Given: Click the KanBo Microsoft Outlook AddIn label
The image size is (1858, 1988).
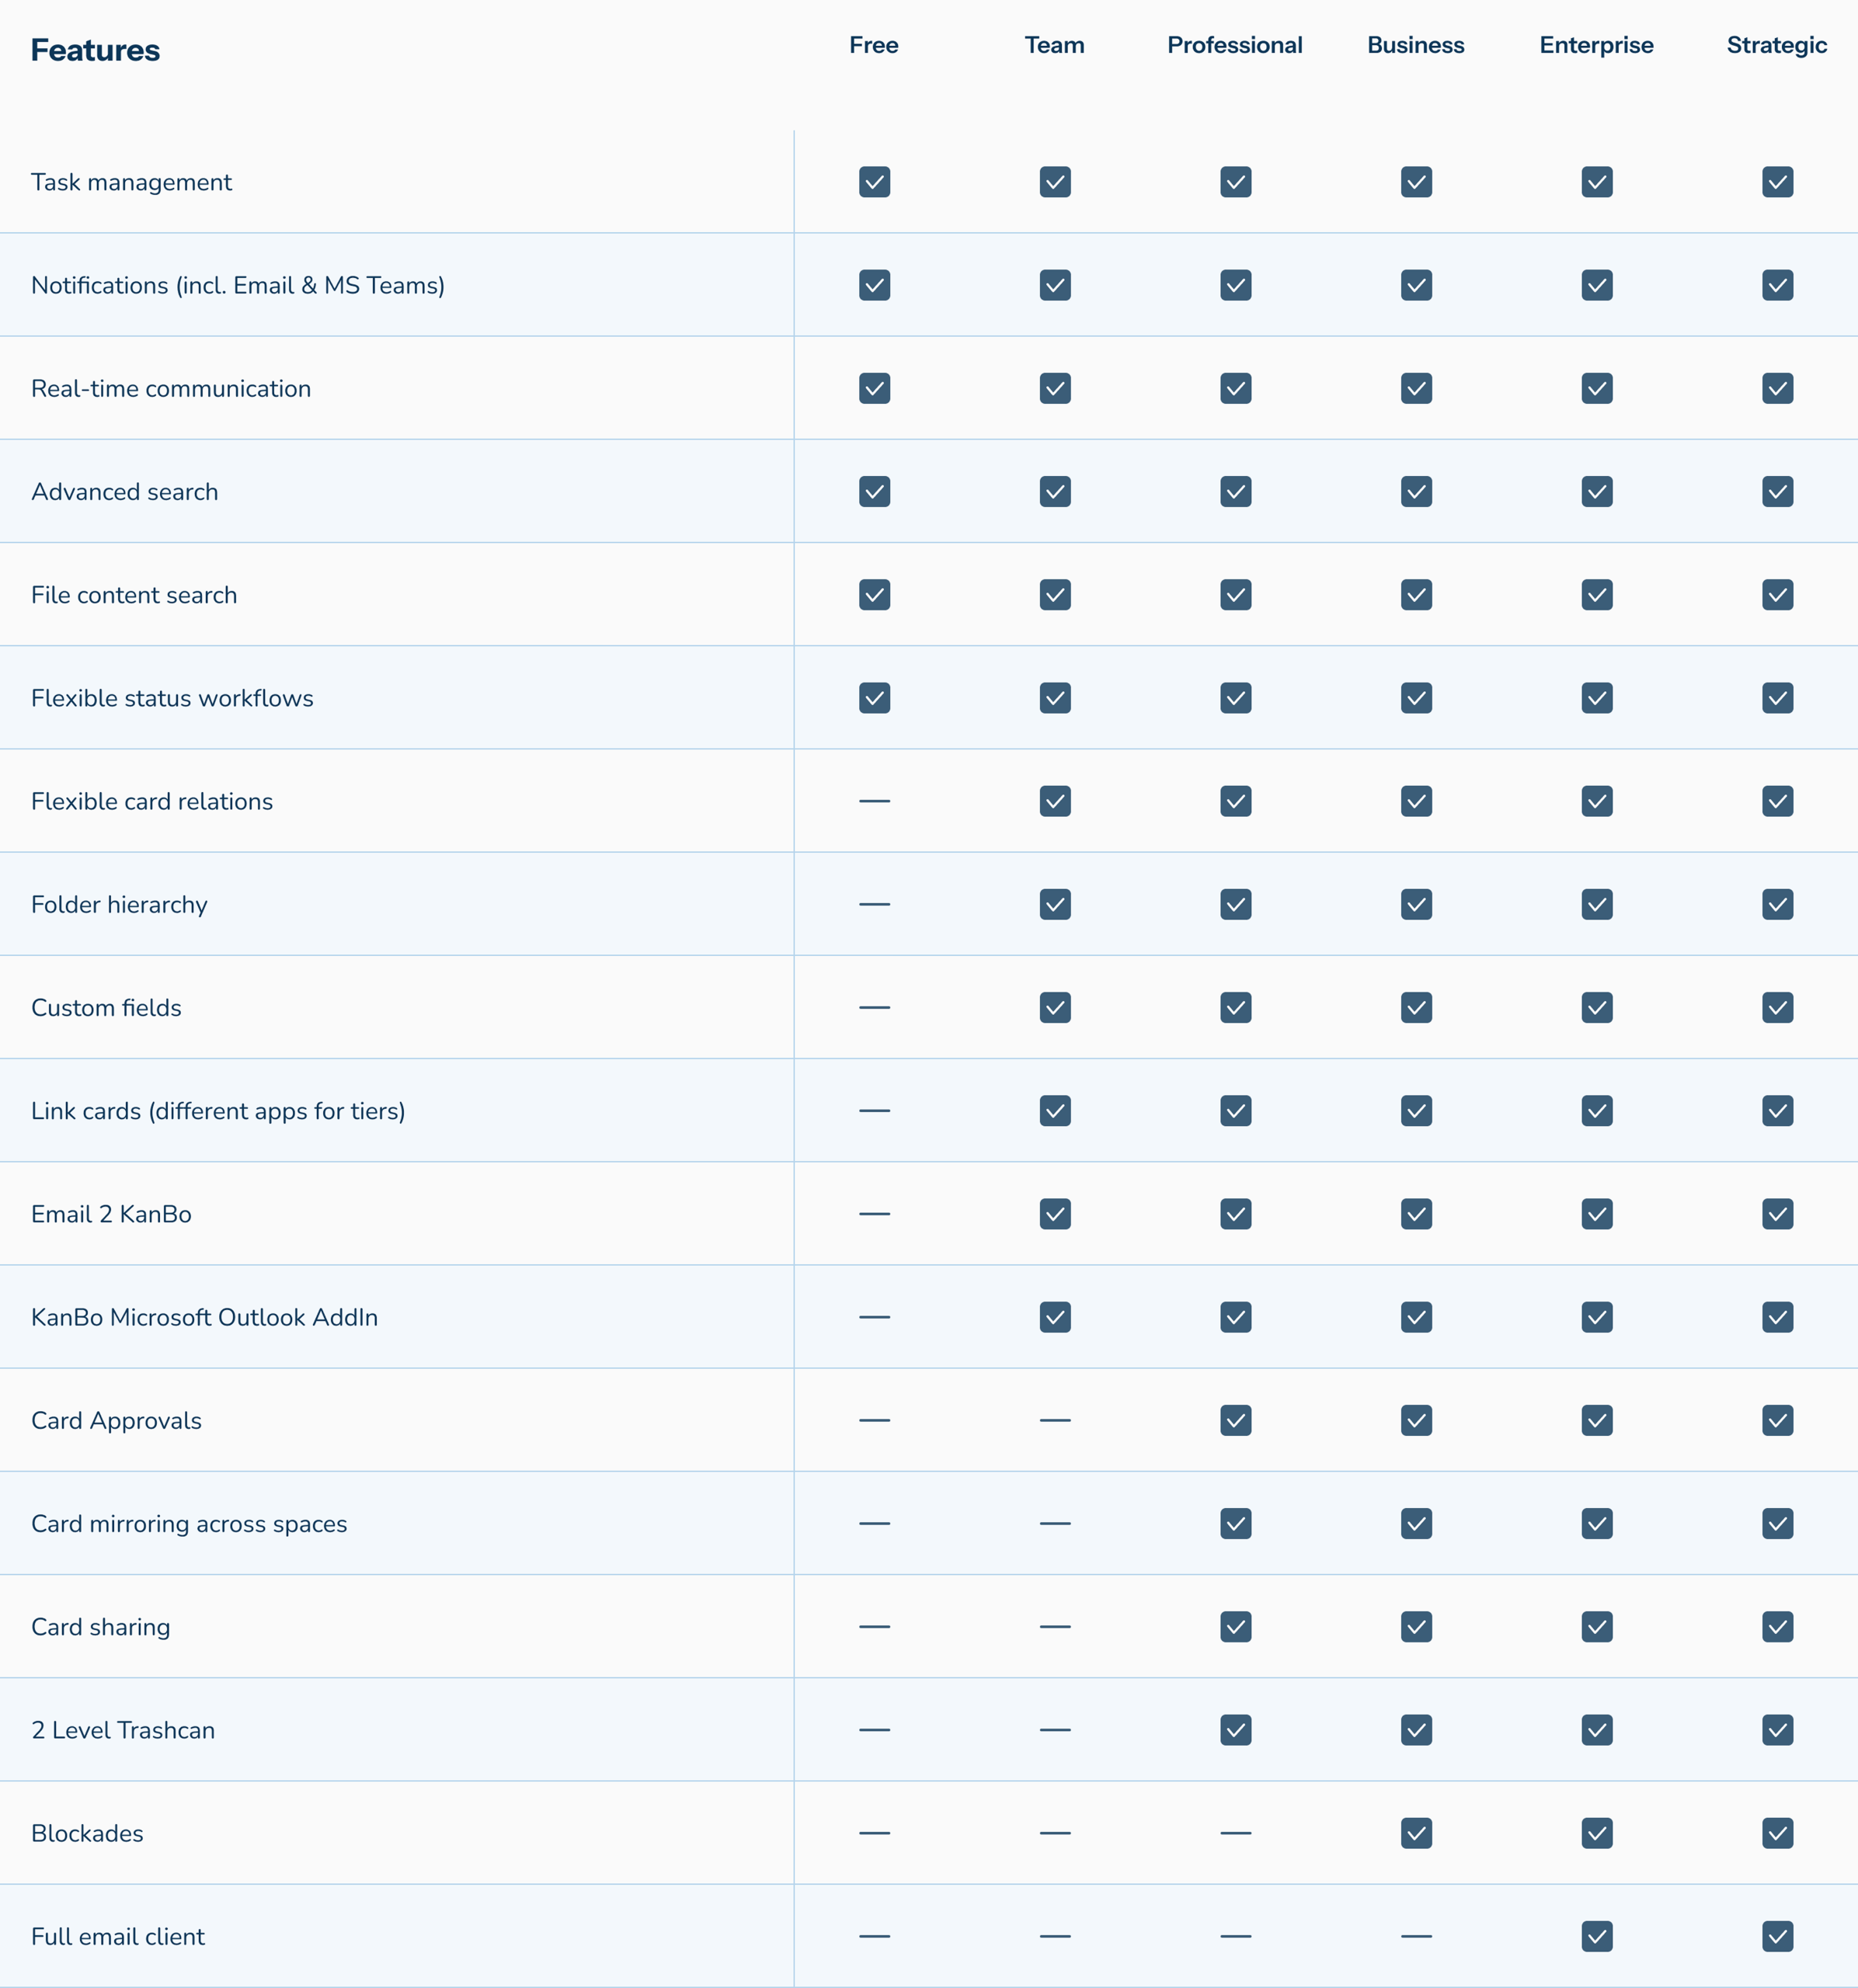Looking at the screenshot, I should coord(204,1317).
